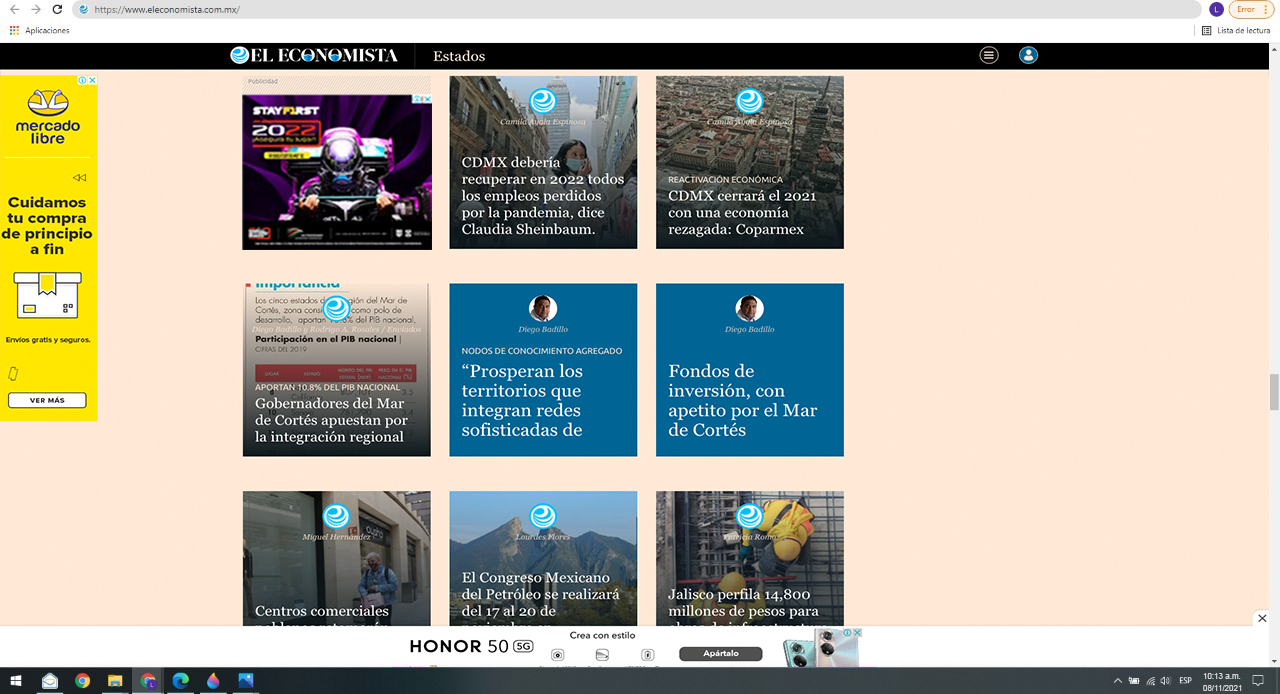Click the page vertical scrollbar thumb
The width and height of the screenshot is (1280, 694).
(x=1274, y=392)
